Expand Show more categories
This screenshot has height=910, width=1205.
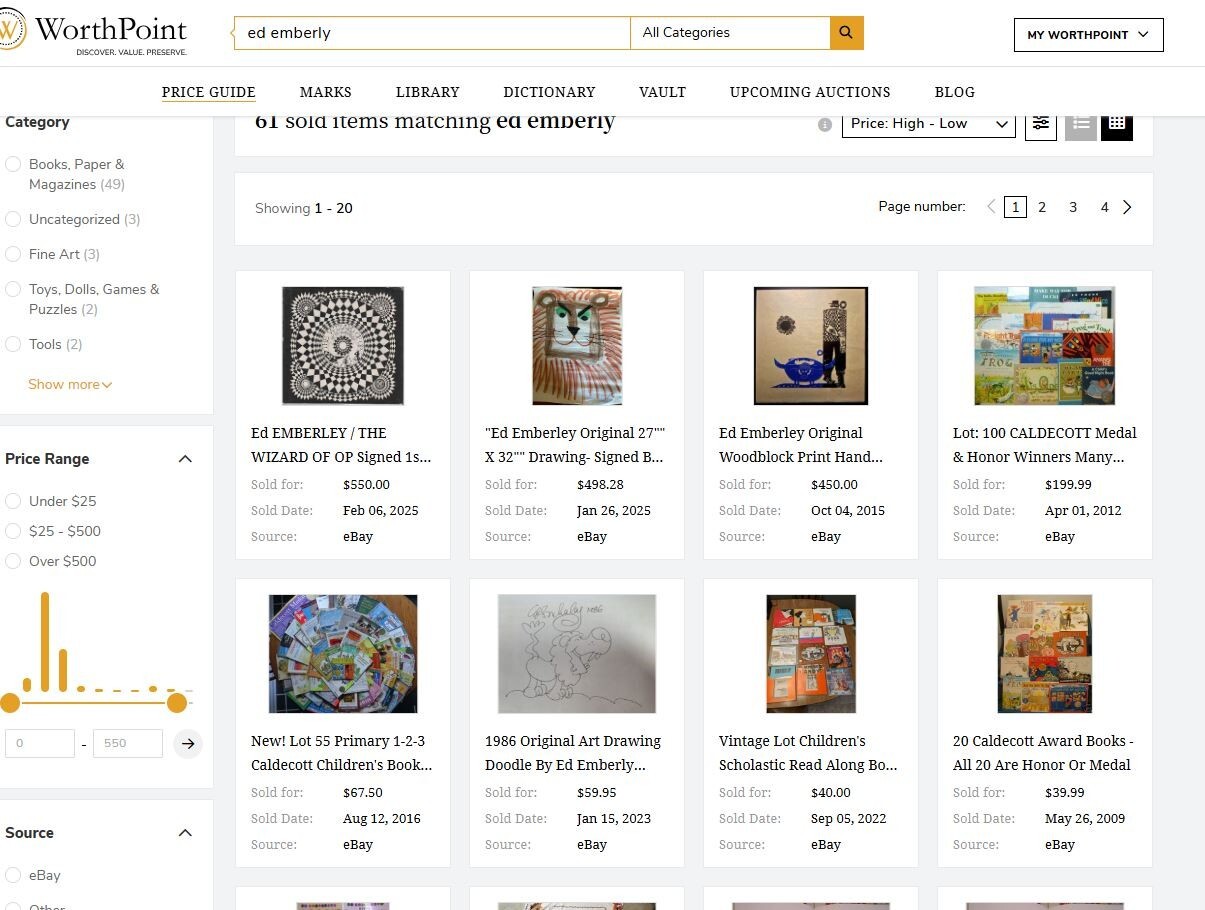70,384
